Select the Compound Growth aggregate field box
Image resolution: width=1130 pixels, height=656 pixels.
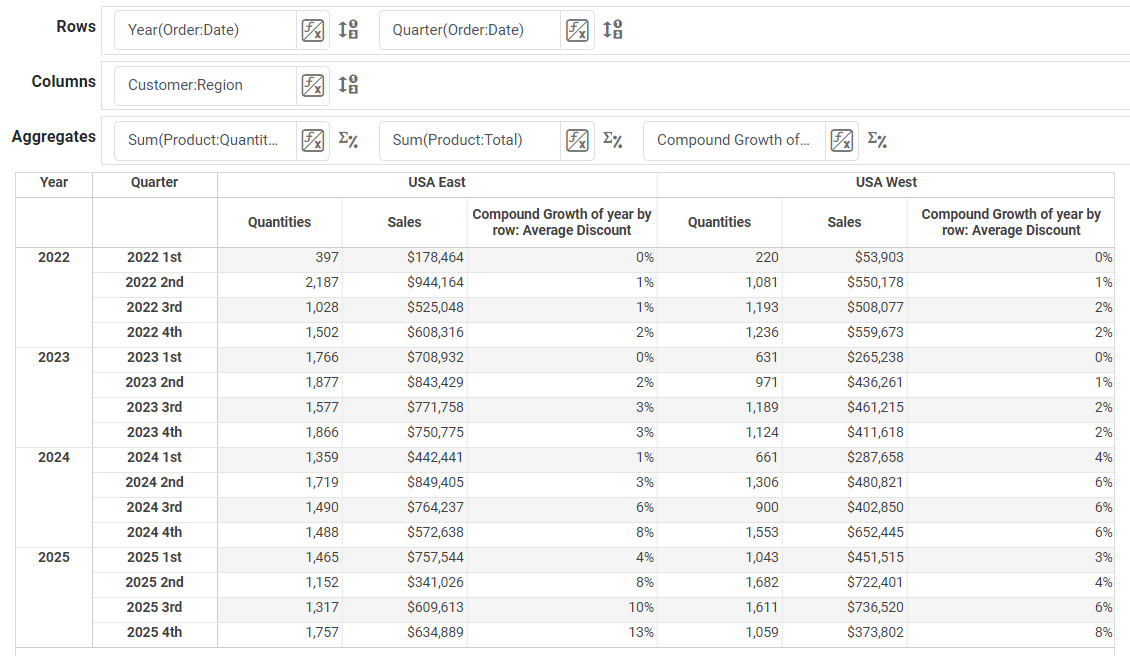click(735, 140)
